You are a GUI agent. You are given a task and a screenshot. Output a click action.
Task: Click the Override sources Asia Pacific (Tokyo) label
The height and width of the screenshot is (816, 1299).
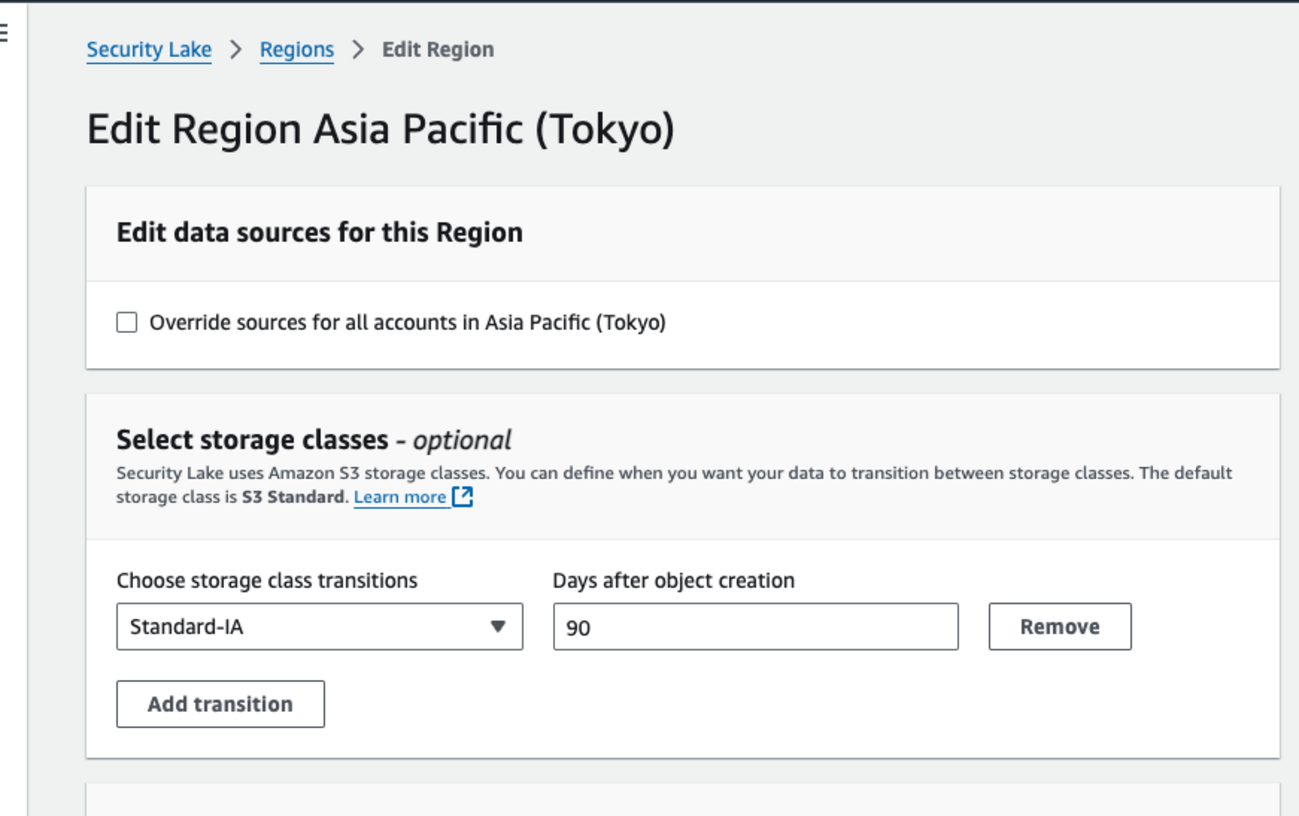coord(407,322)
